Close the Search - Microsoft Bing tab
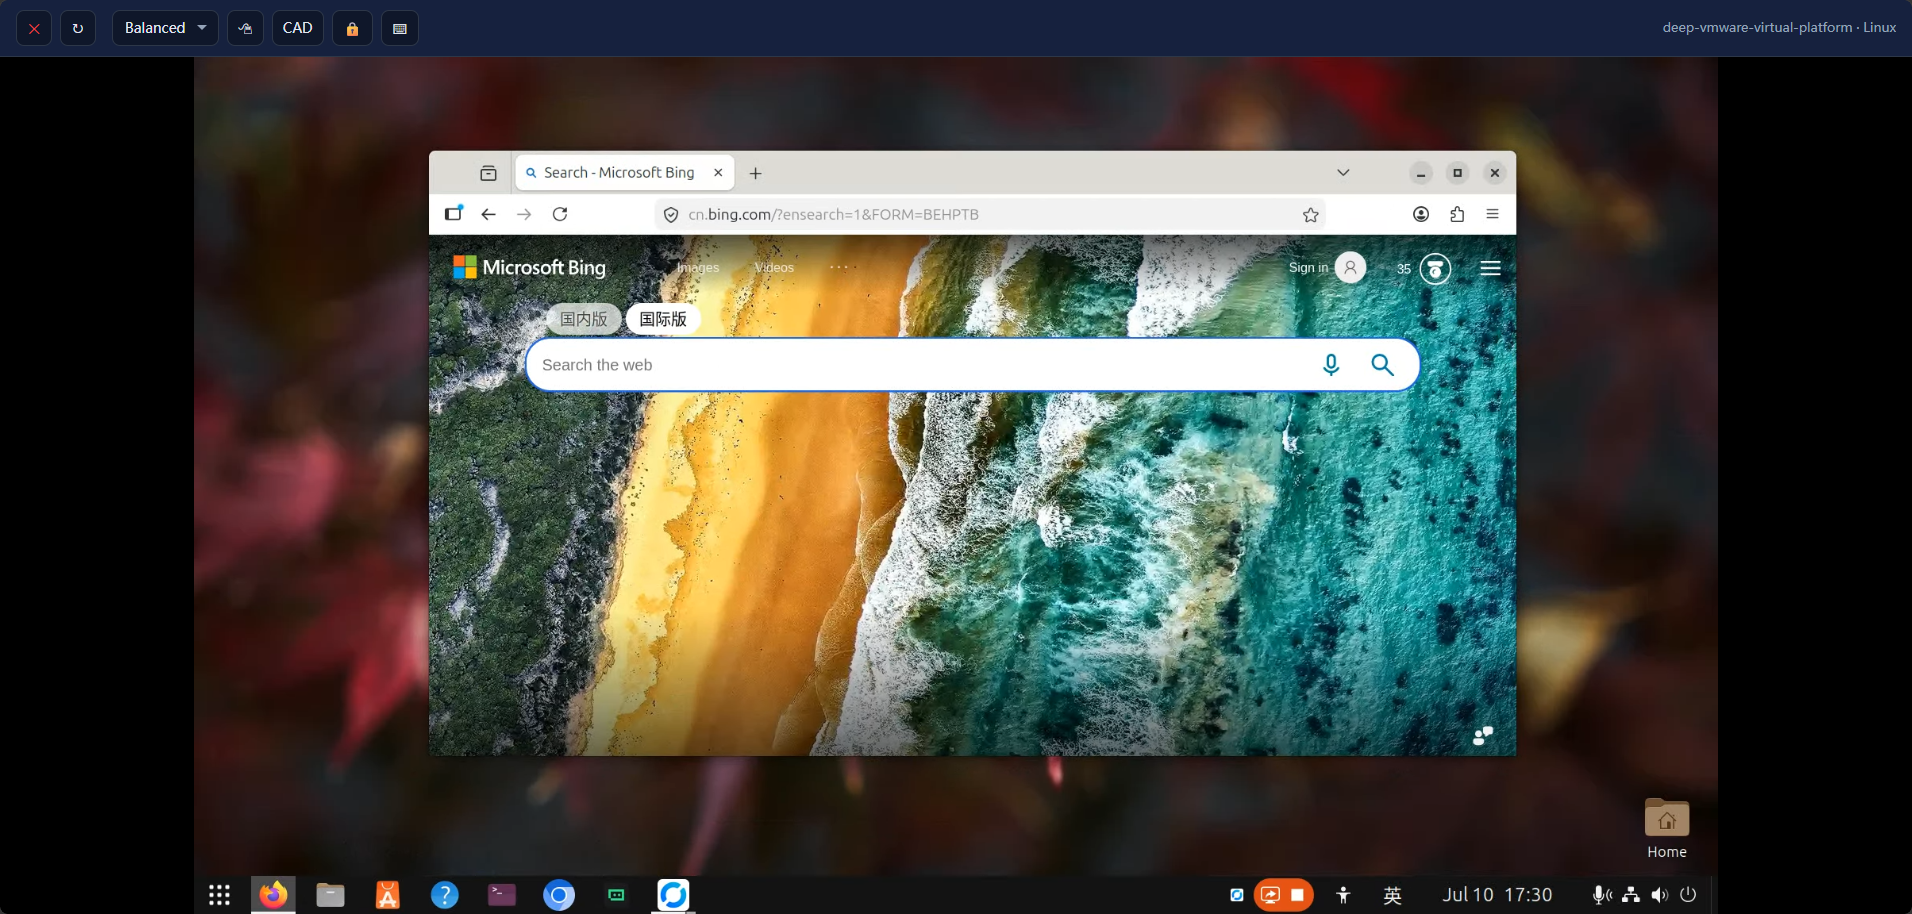Image resolution: width=1912 pixels, height=914 pixels. (x=718, y=173)
